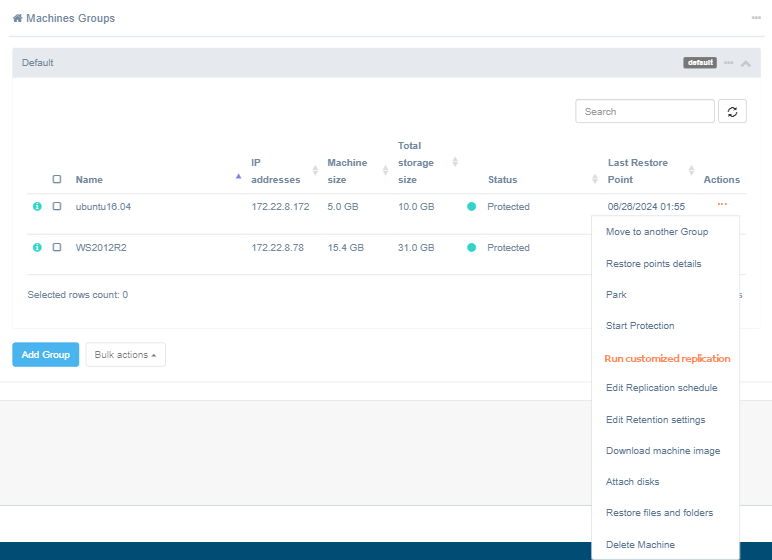Click the gray default badge

pos(700,63)
